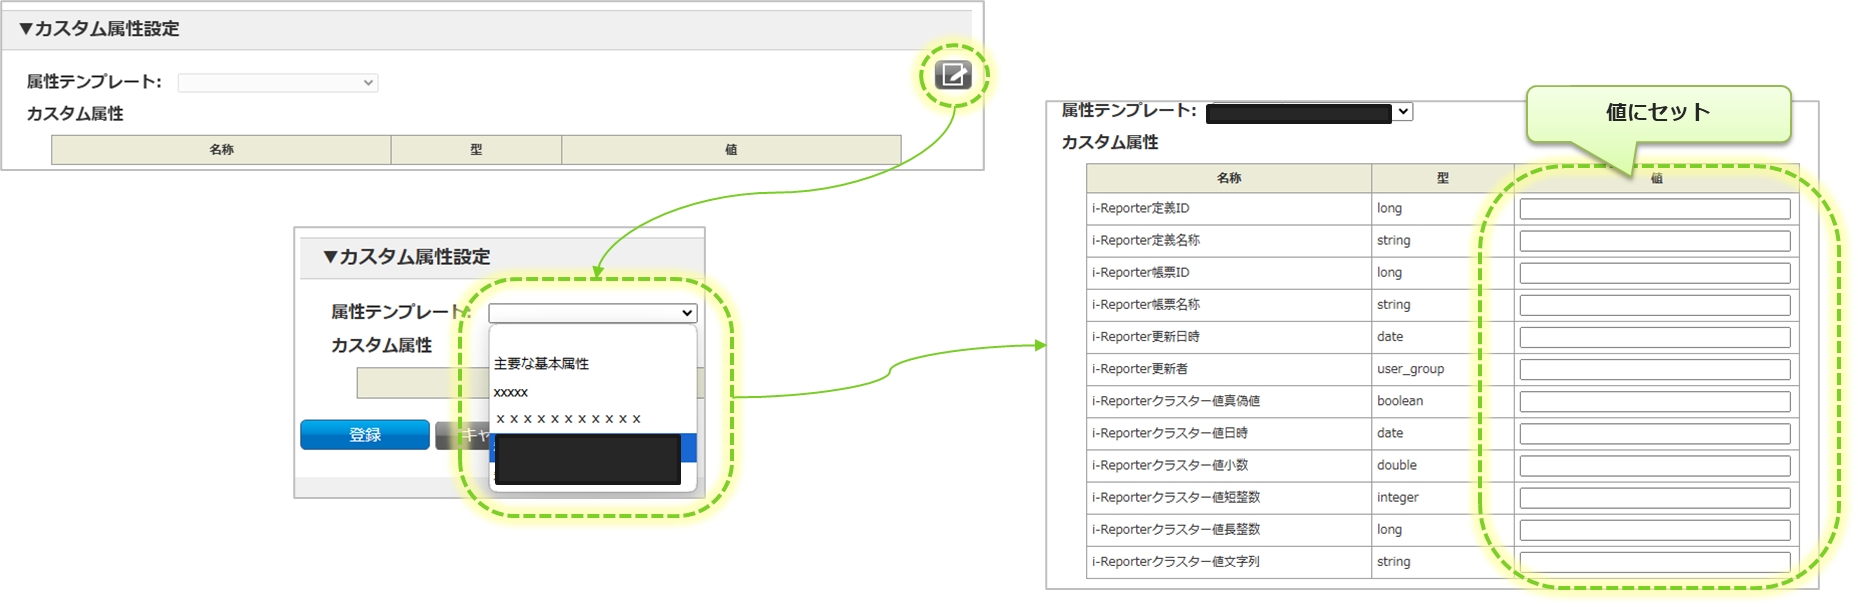Click the i-Reporter帳票名称 name cell

pyautogui.click(x=1229, y=304)
